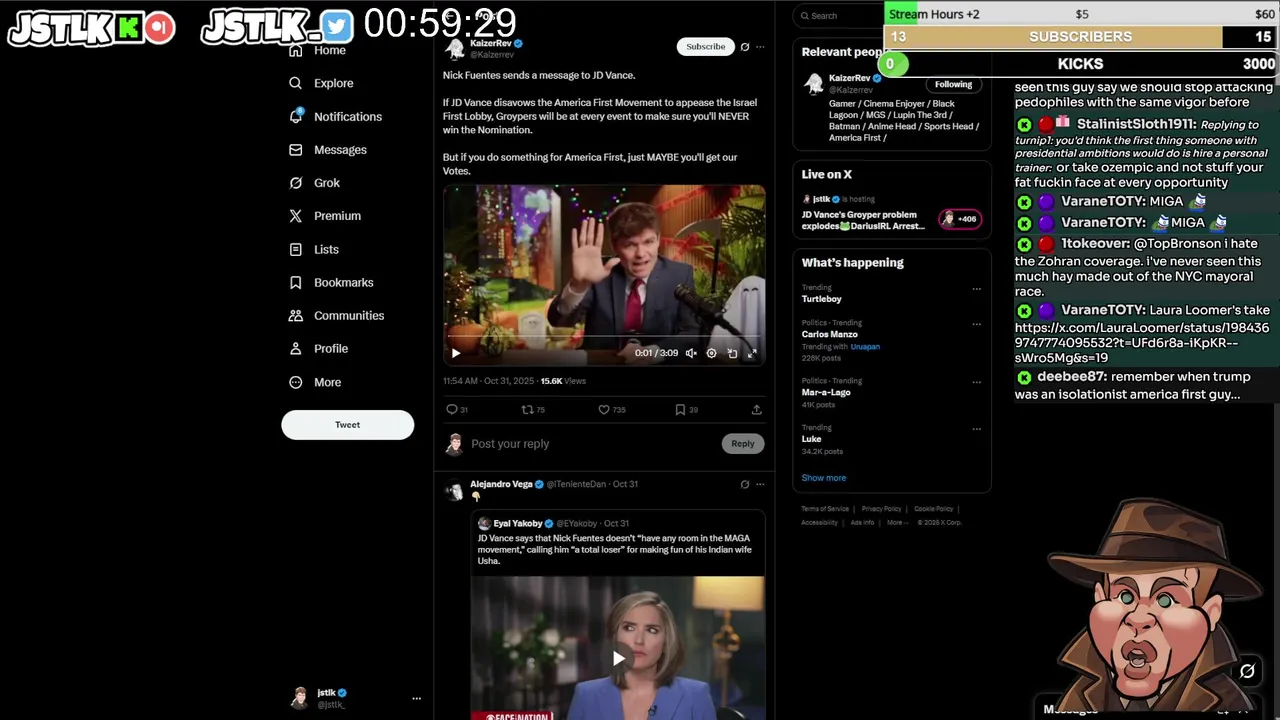
Task: Open Cookie Policy footer link
Action: [933, 509]
